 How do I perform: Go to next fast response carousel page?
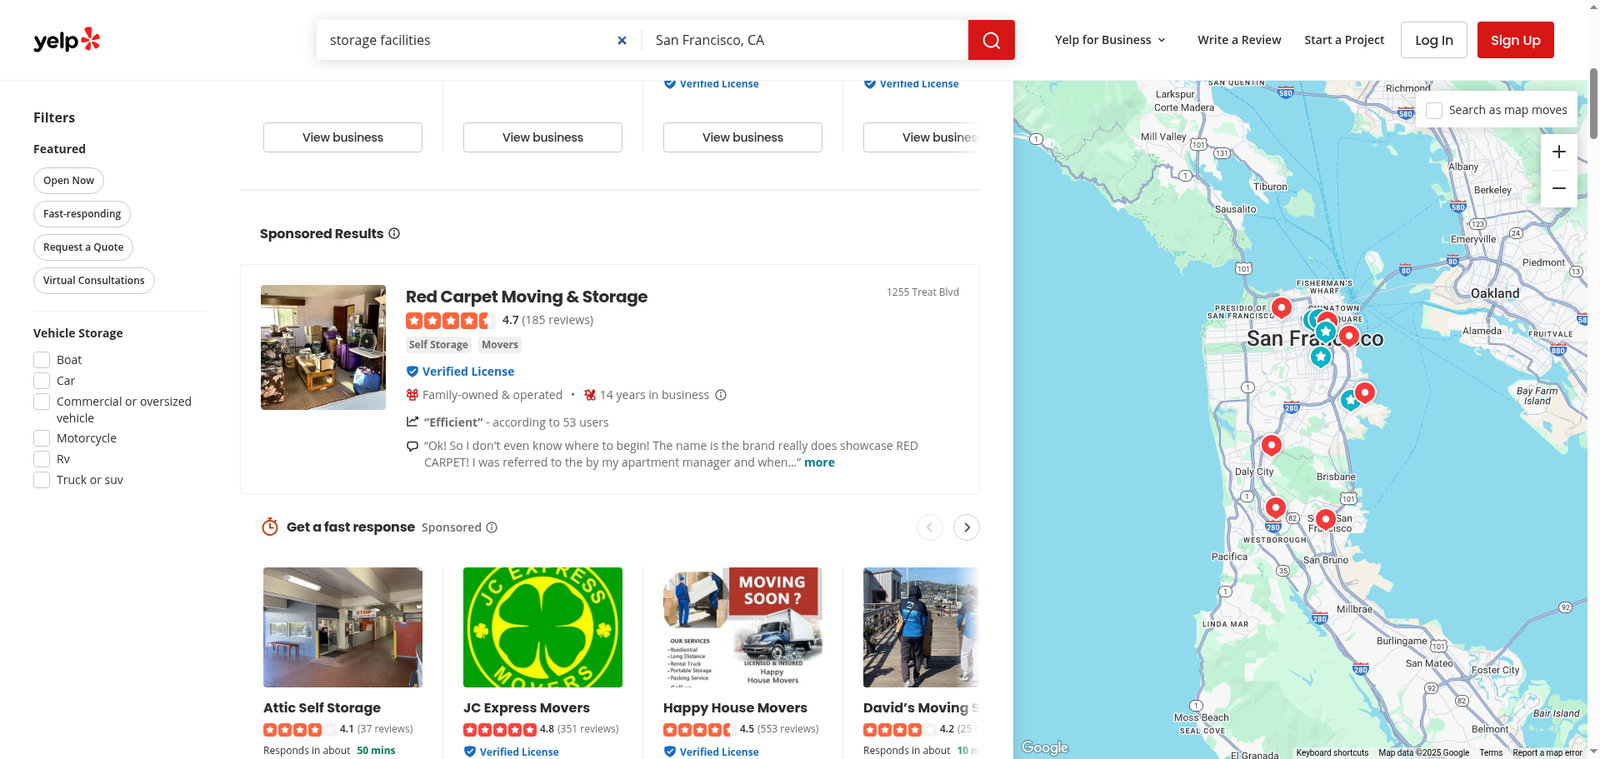(966, 527)
